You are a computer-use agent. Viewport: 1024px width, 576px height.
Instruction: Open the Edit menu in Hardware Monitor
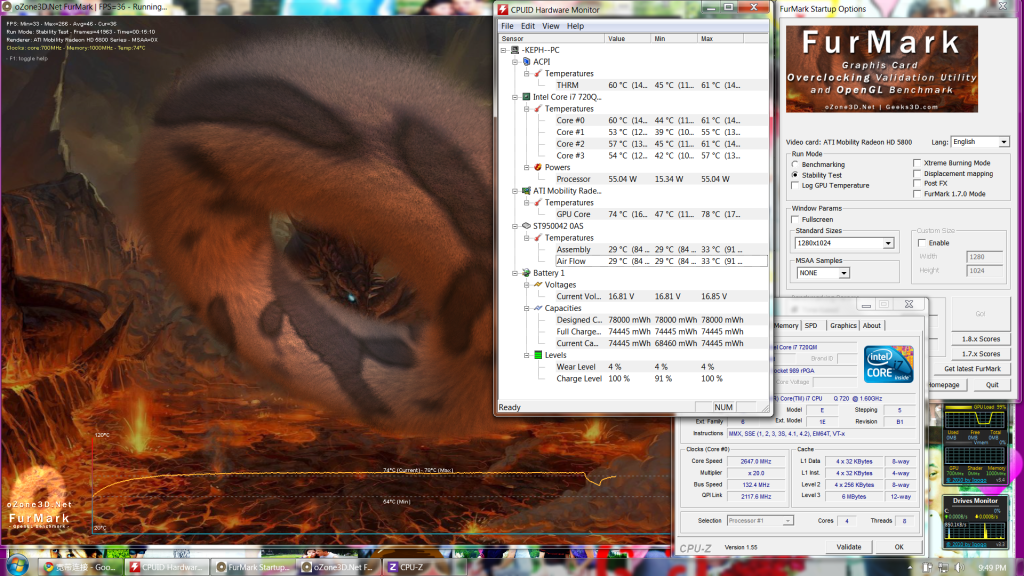point(528,26)
